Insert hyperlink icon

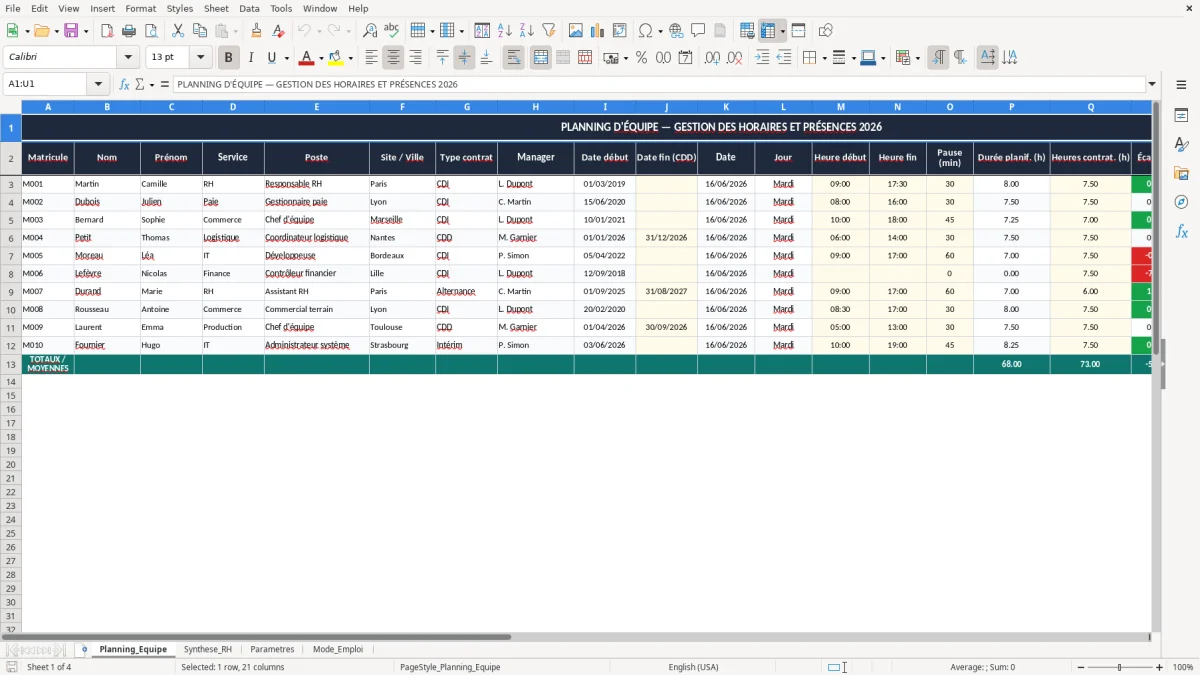pos(676,31)
